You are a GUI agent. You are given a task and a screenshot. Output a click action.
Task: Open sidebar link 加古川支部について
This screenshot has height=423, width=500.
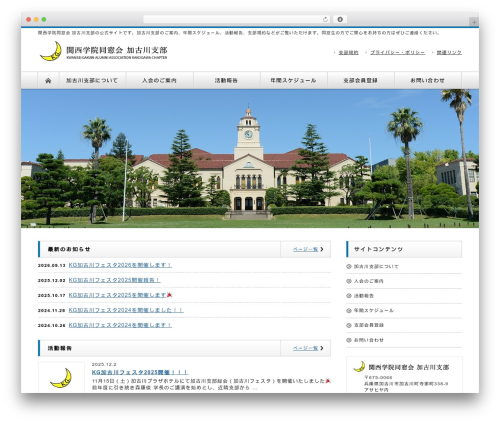tap(376, 266)
